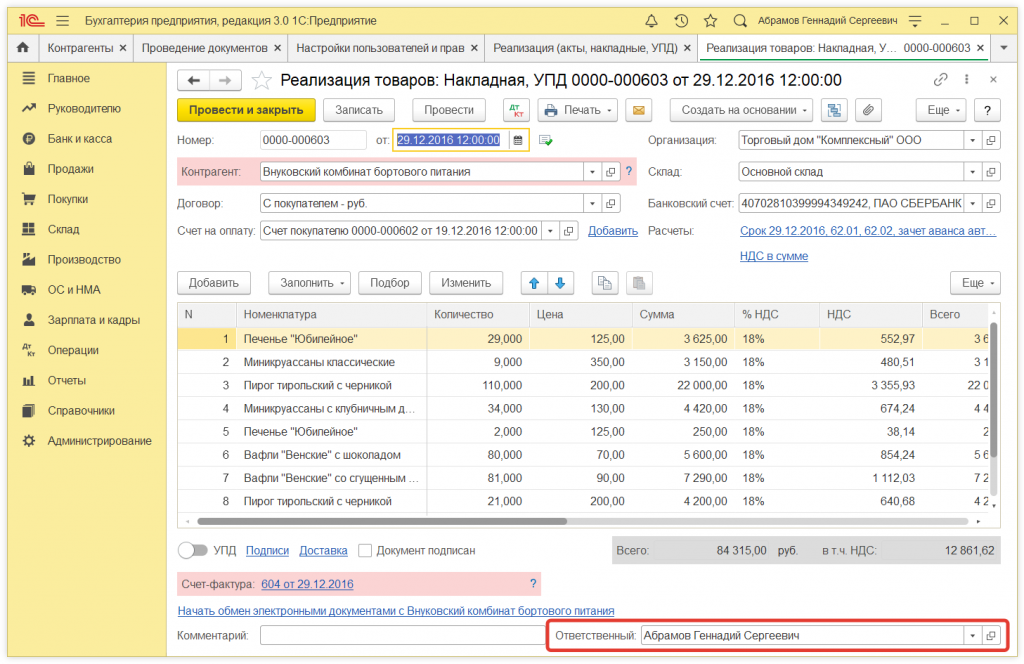Click the move row down arrow
The image size is (1024, 664).
pyautogui.click(x=560, y=283)
